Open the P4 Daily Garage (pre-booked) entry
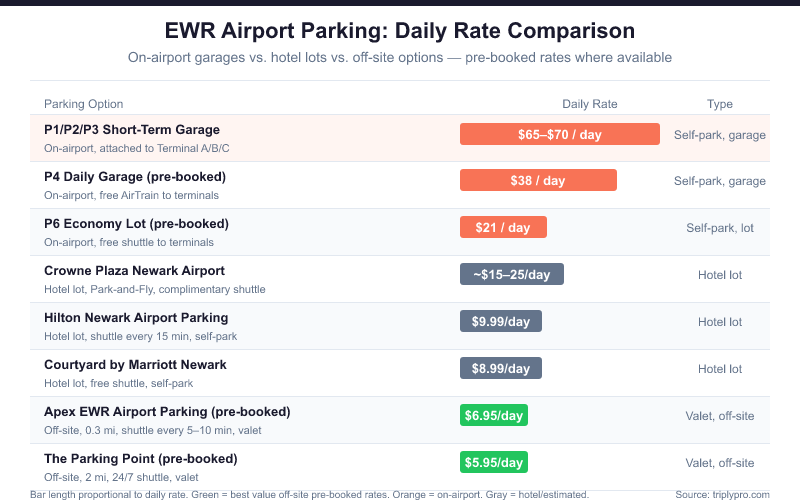This screenshot has width=800, height=500. pos(135,177)
